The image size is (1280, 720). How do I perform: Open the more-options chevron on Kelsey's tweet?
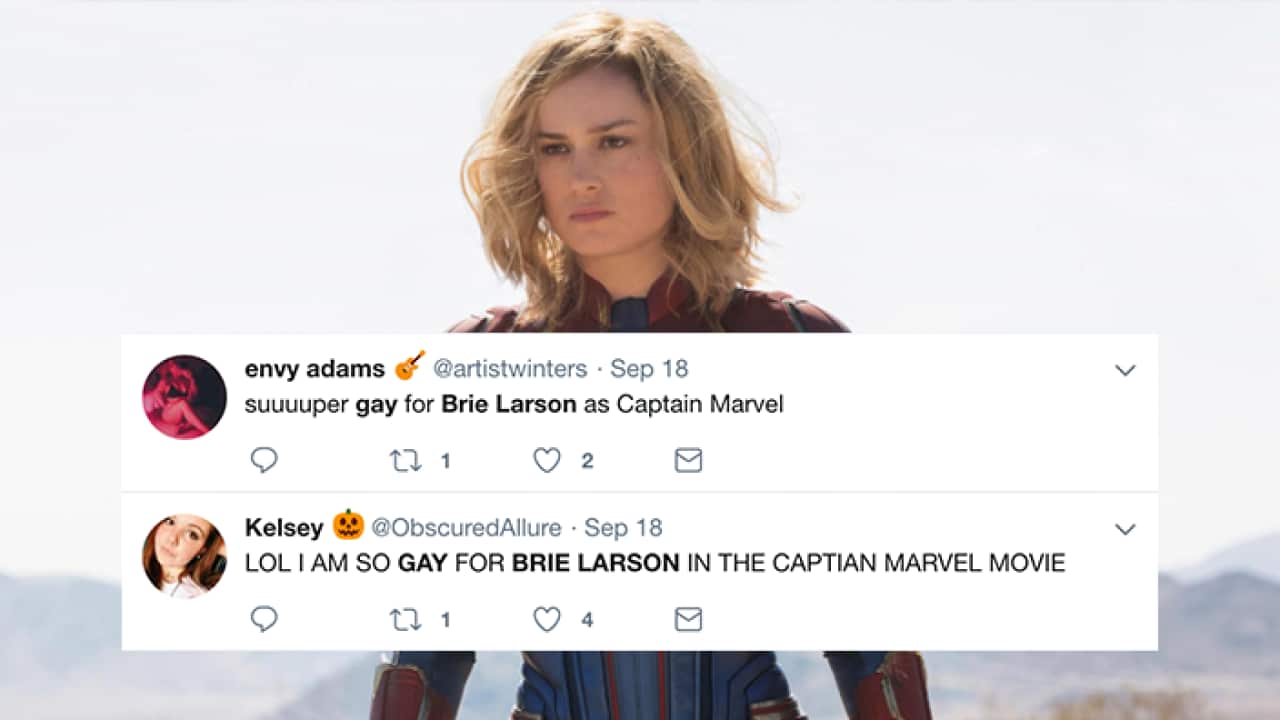point(1125,529)
